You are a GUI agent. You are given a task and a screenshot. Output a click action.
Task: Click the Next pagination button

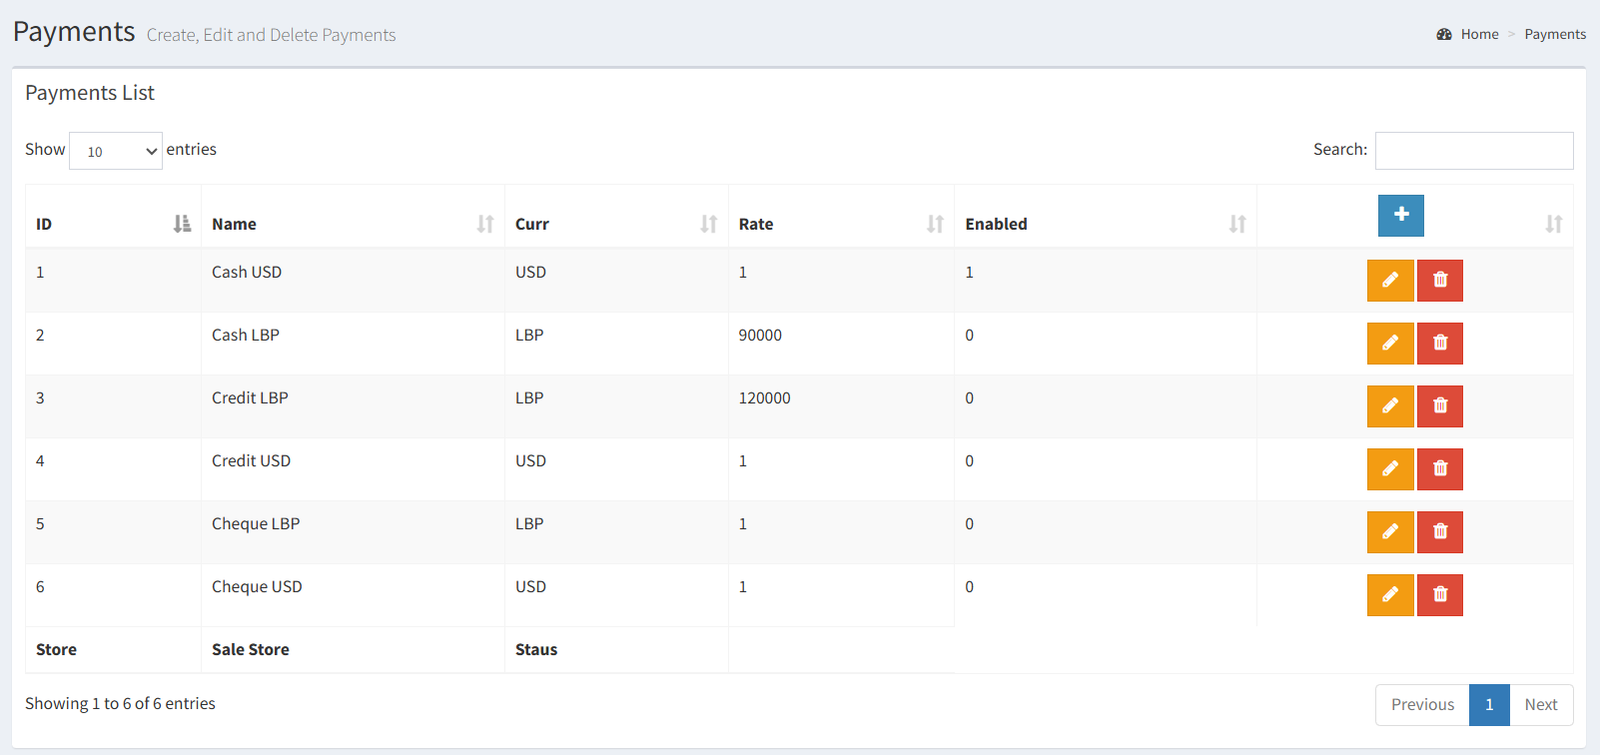1541,705
